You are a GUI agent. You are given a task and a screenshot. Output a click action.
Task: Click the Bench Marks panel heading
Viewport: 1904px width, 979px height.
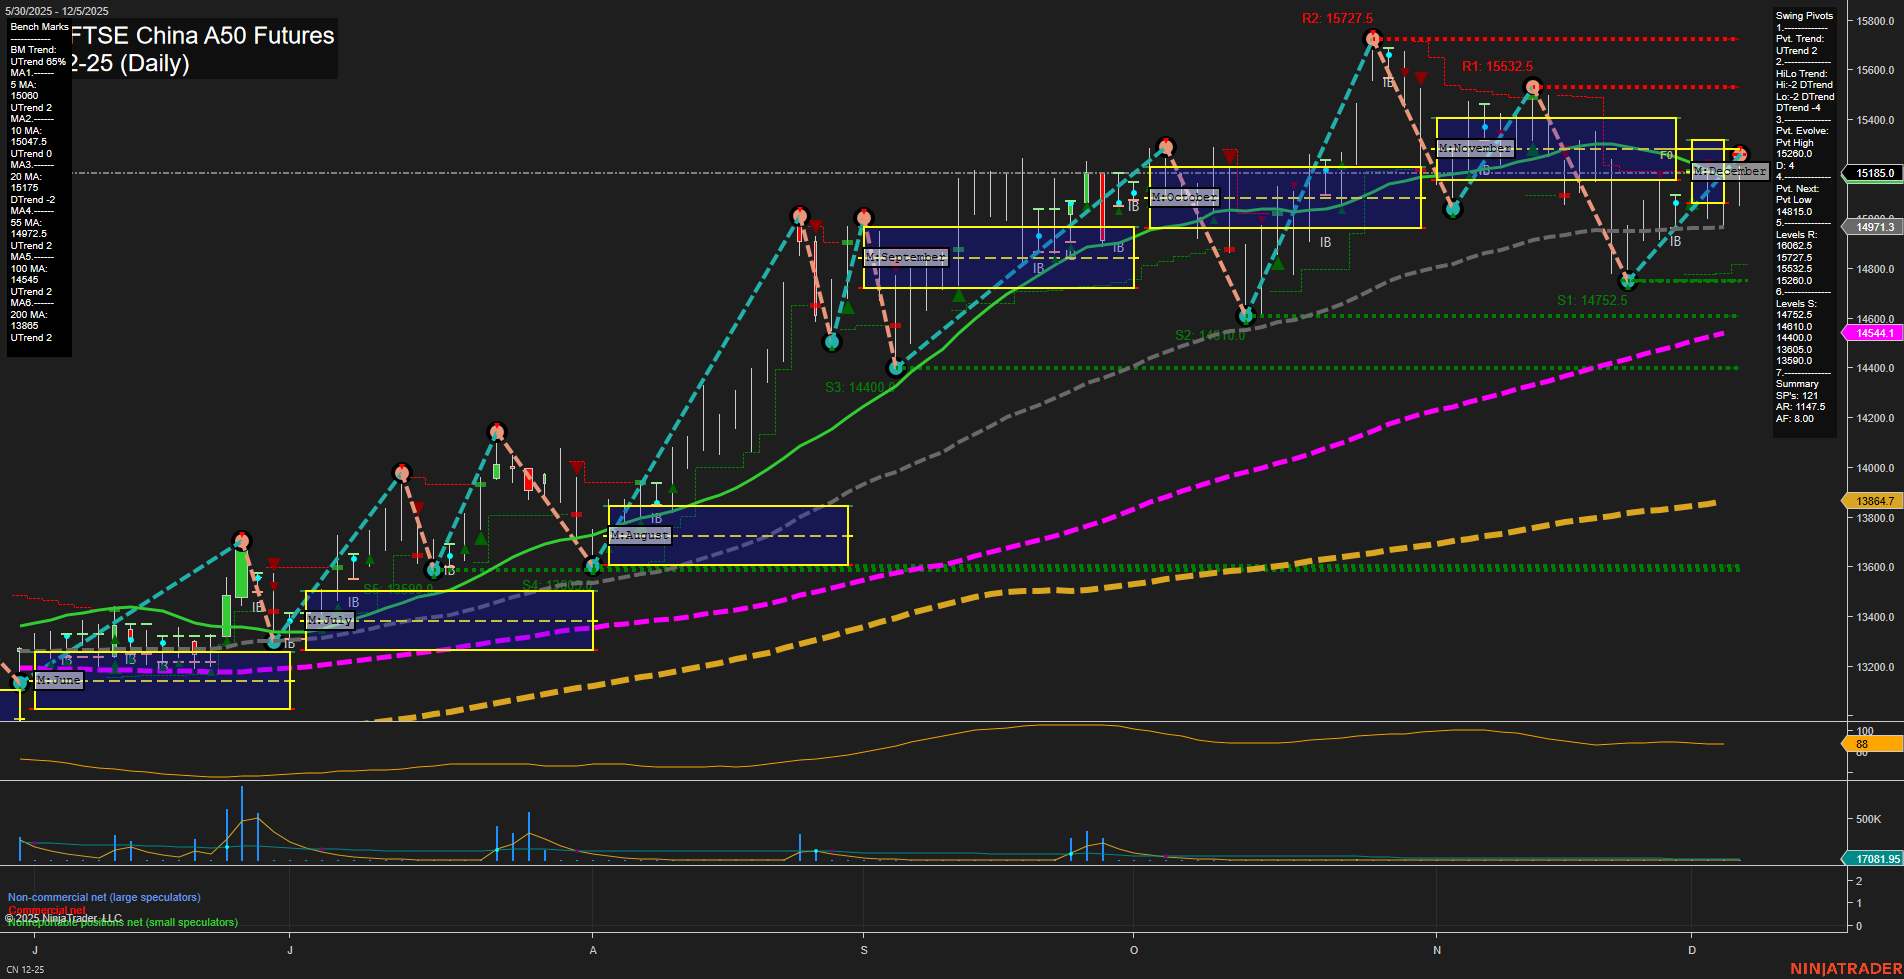click(40, 27)
